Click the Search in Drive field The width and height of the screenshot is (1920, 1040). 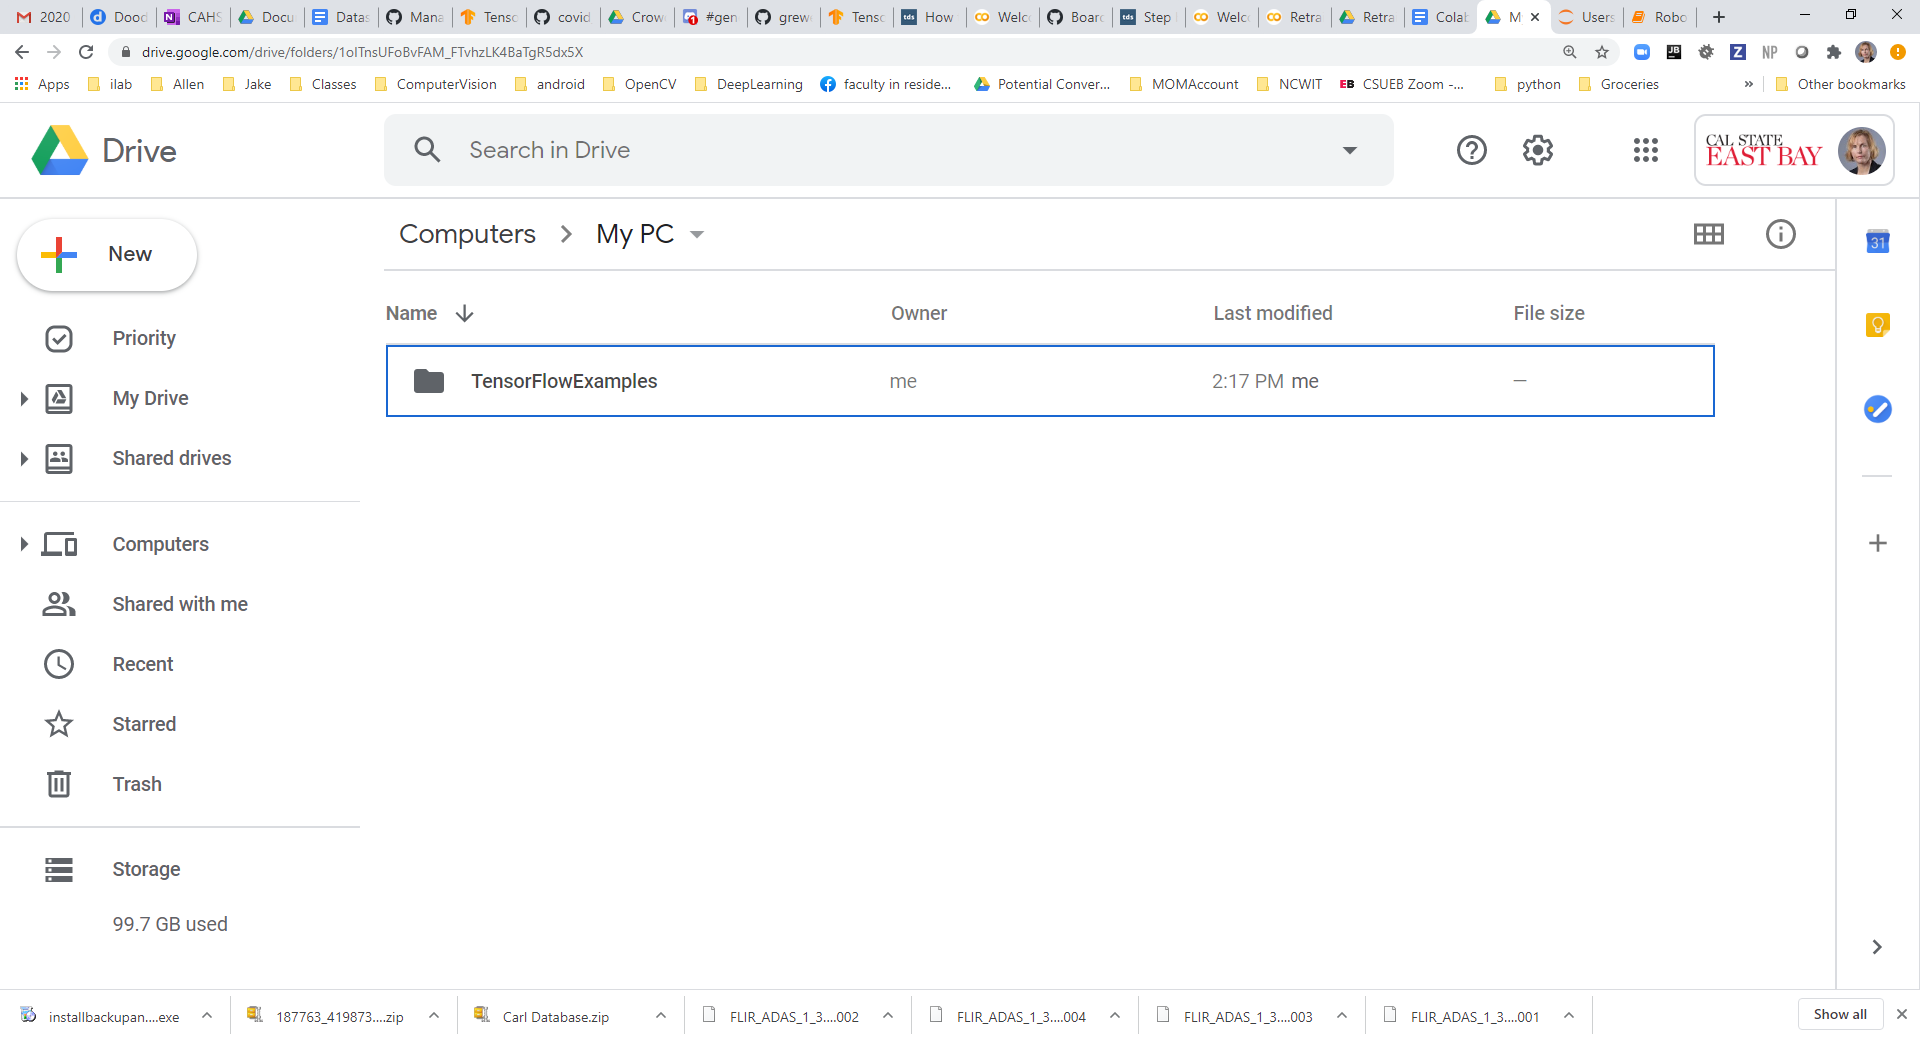click(x=880, y=150)
